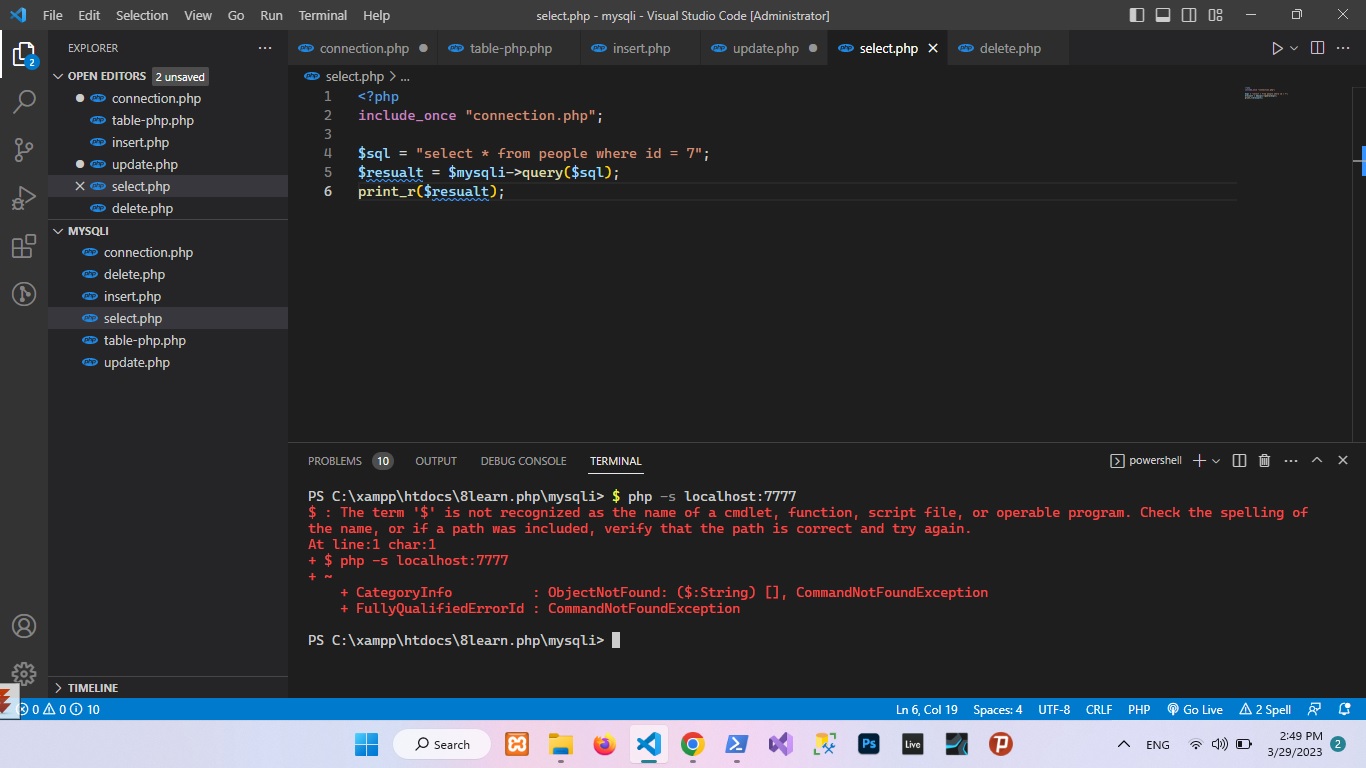The width and height of the screenshot is (1366, 768).
Task: Open the Edit menu
Action: (x=89, y=15)
